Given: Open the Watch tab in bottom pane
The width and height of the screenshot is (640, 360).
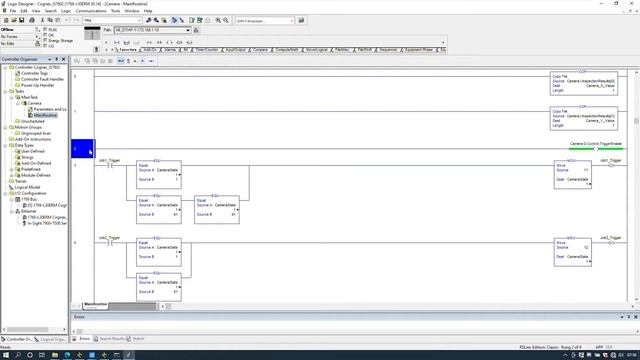Looking at the screenshot, I should (x=135, y=339).
